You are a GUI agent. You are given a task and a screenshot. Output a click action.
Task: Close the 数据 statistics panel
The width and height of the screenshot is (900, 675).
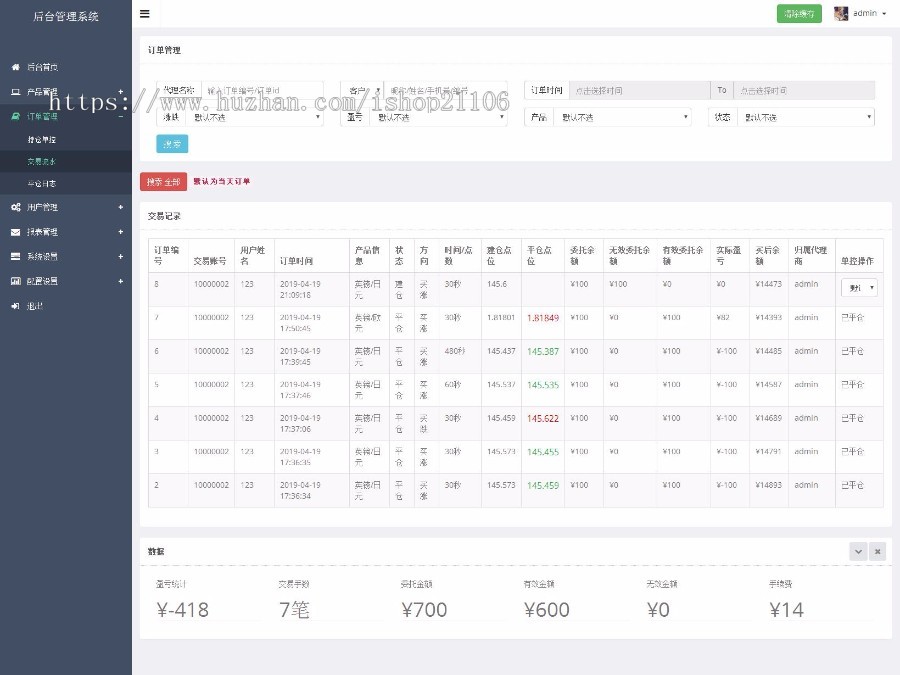coord(878,552)
